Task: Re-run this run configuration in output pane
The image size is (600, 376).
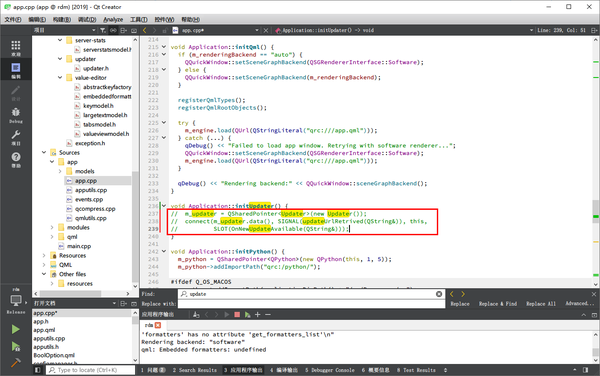Action: 248,314
